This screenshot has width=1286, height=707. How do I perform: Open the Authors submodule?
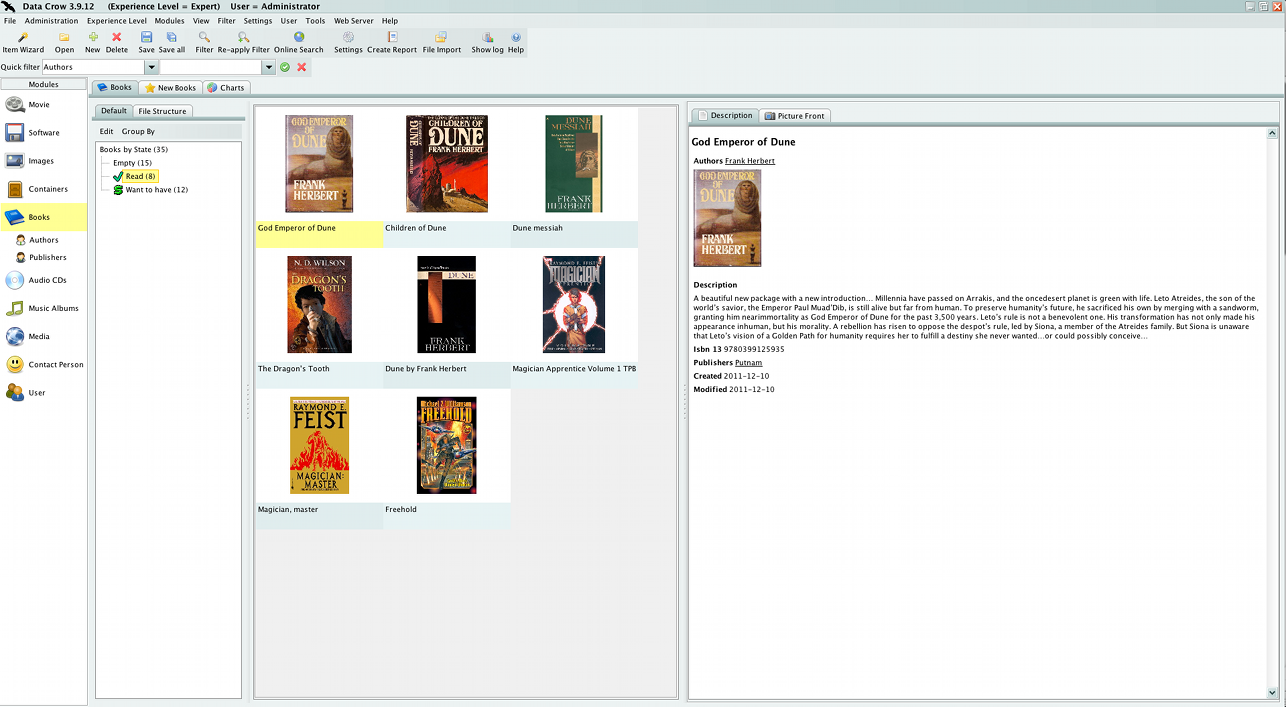coord(37,240)
